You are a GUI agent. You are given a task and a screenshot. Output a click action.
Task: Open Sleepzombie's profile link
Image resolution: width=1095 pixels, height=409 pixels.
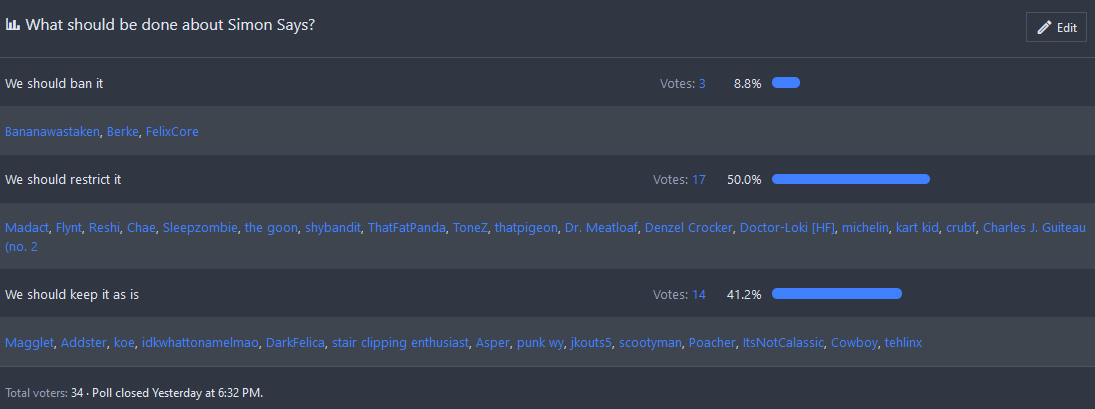point(200,228)
